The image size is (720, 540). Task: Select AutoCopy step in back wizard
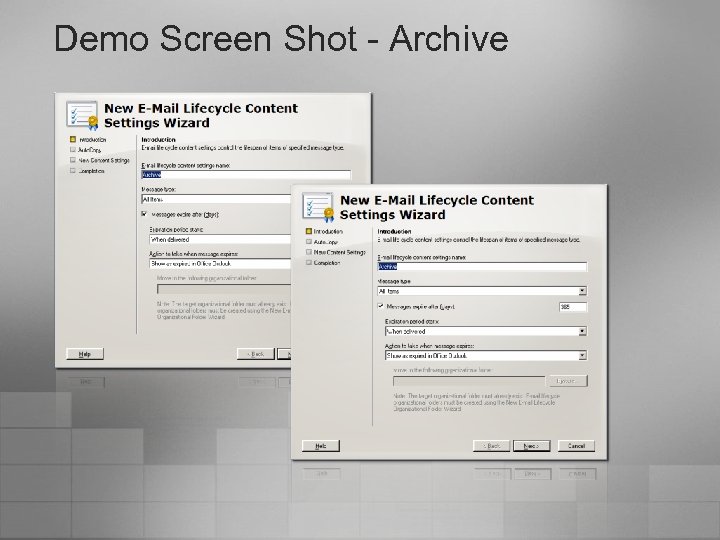pyautogui.click(x=85, y=150)
